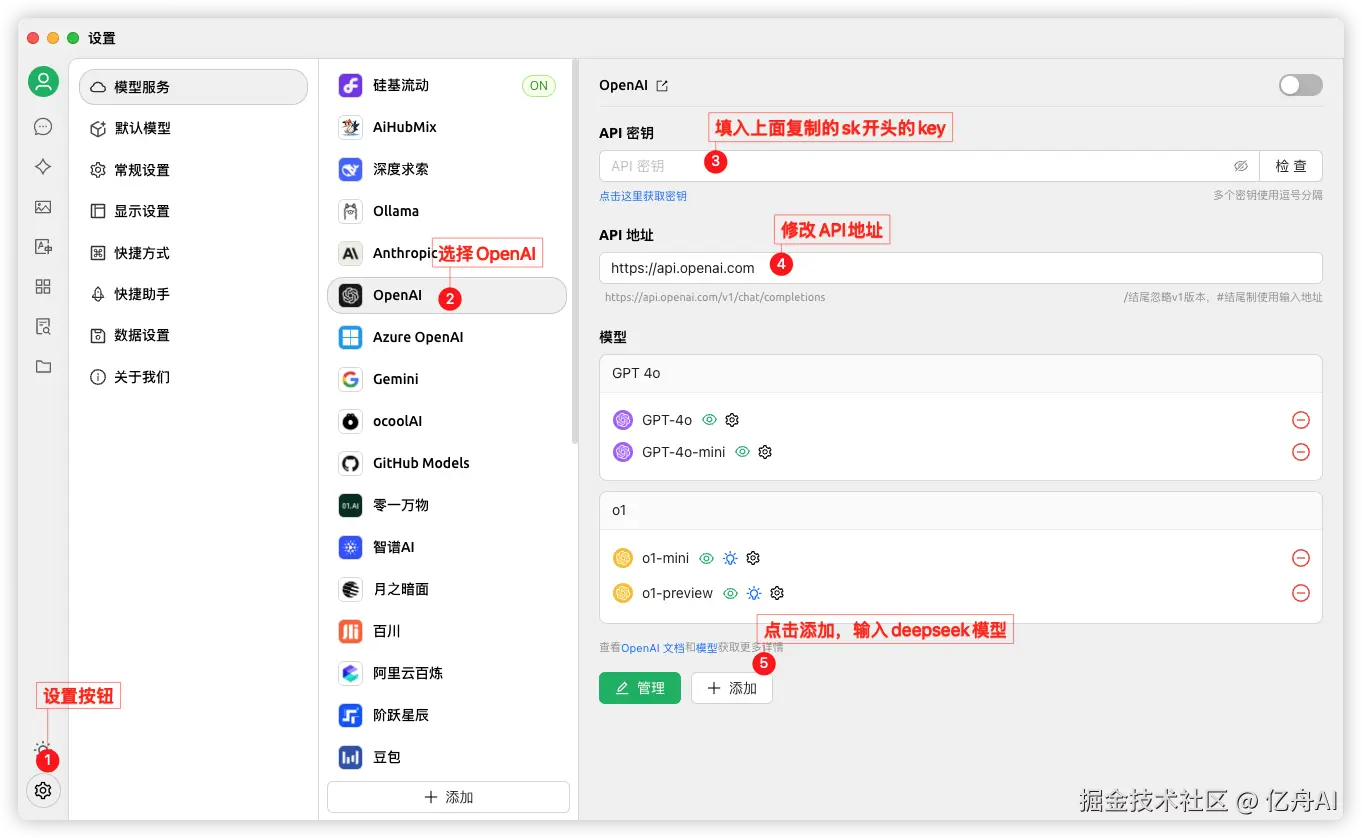
Task: Collapse the GPT 4o model group
Action: (961, 373)
